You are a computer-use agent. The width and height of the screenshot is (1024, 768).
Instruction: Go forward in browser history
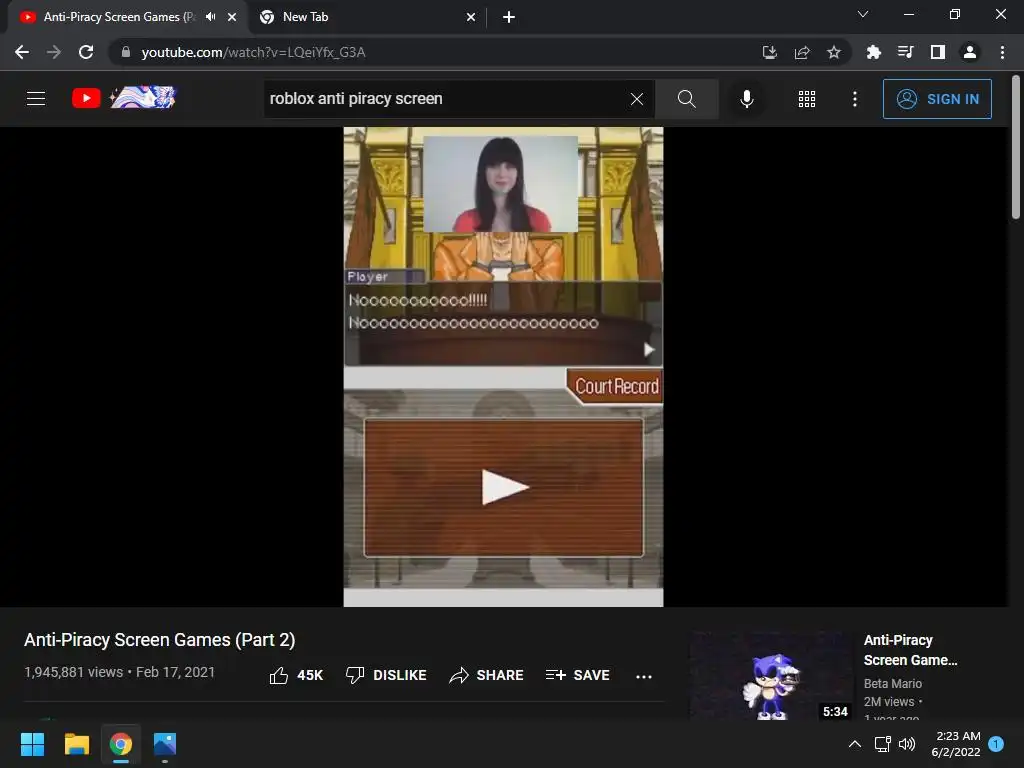54,52
